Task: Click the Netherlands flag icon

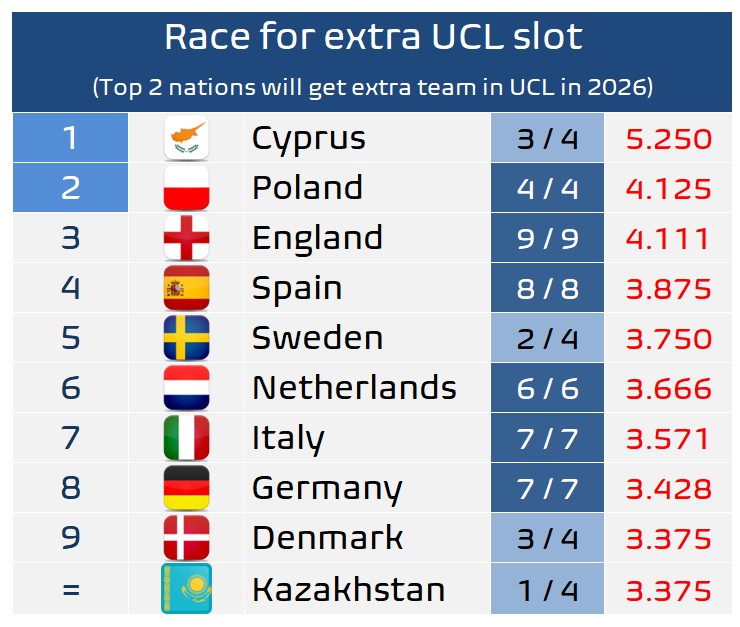Action: [186, 388]
